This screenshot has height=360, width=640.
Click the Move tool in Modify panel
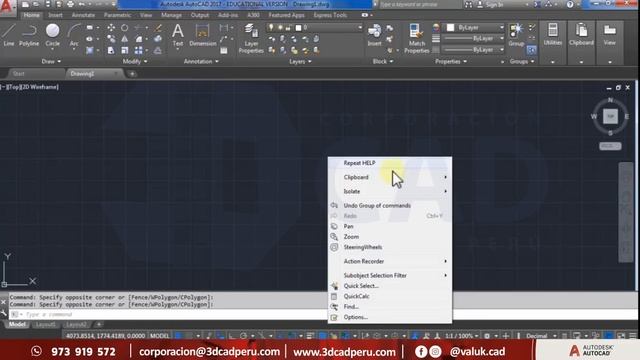[x=111, y=28]
